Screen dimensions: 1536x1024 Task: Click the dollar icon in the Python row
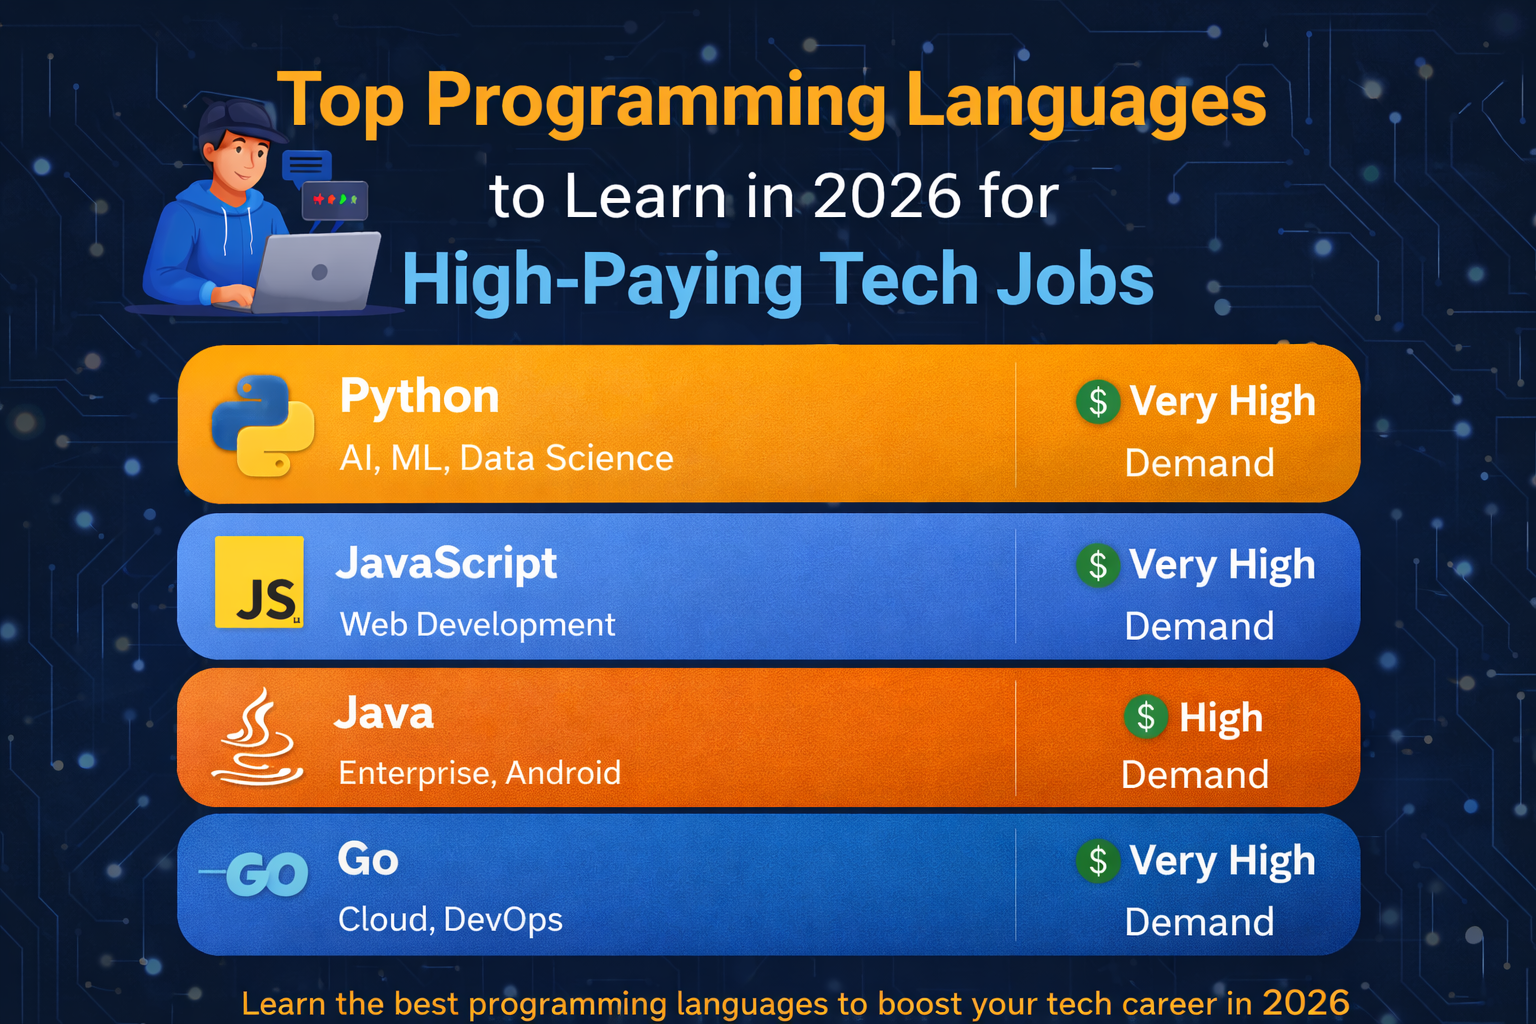tap(1097, 402)
